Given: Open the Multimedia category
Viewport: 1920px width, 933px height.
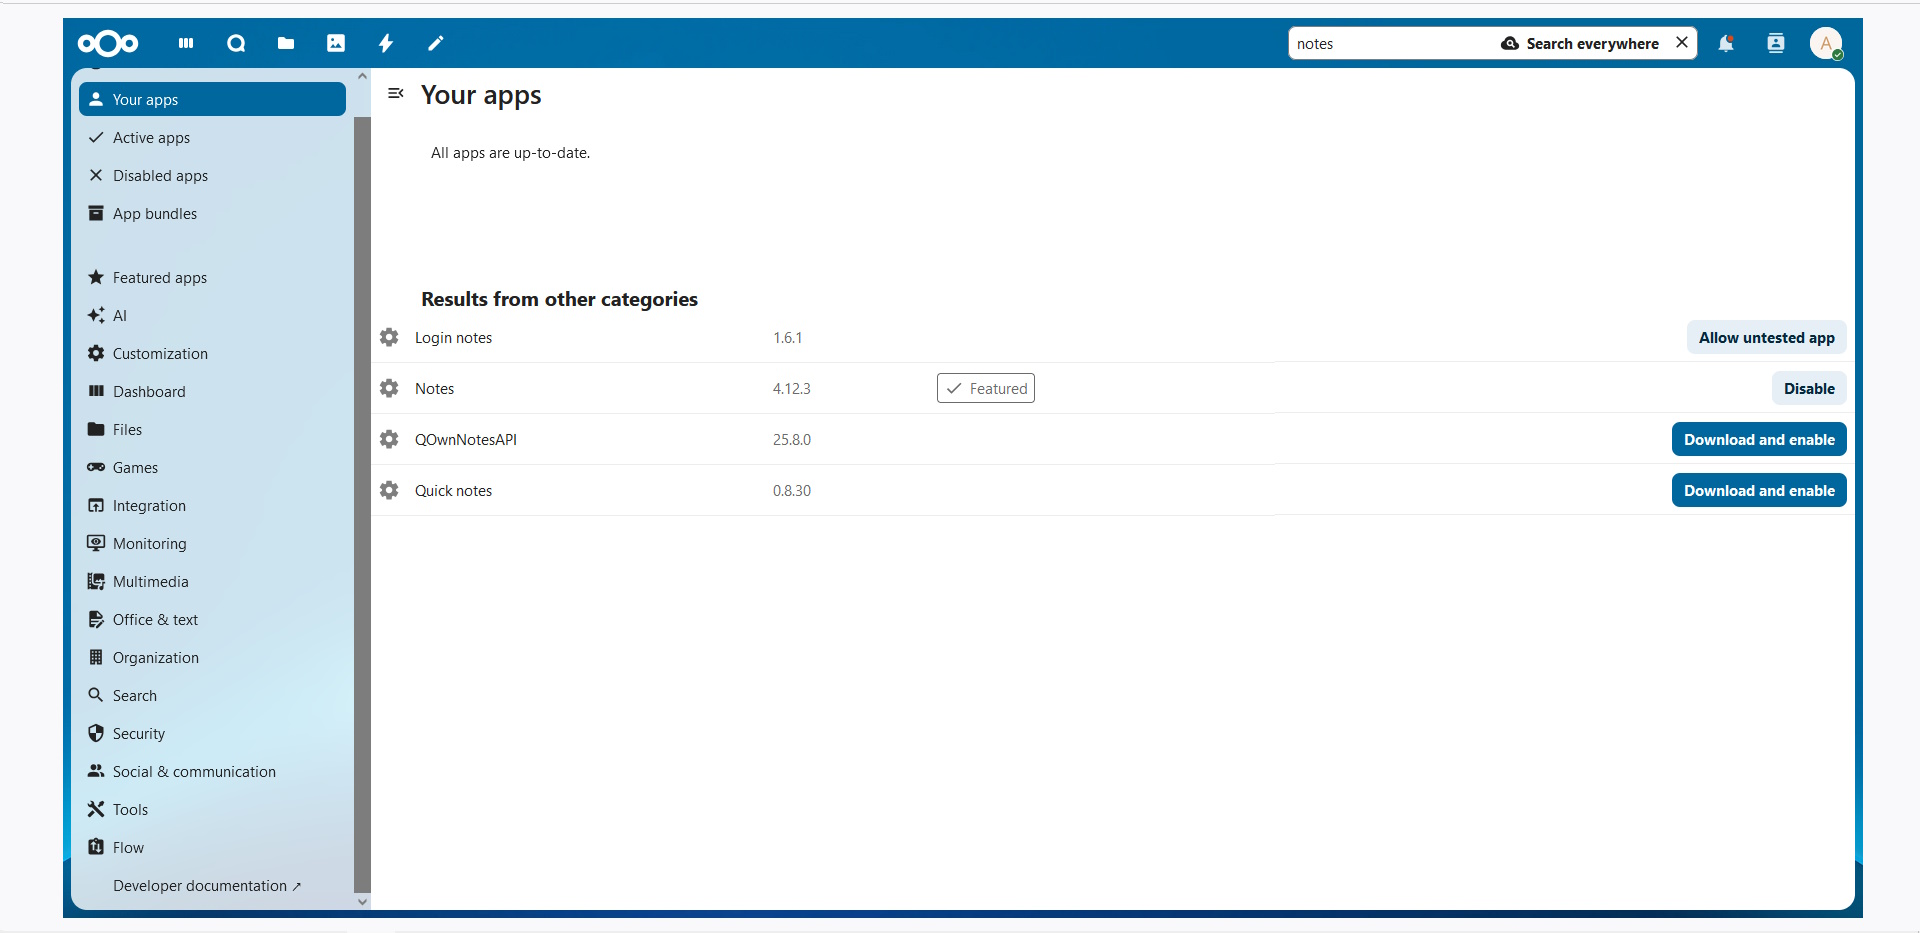Looking at the screenshot, I should (x=212, y=581).
